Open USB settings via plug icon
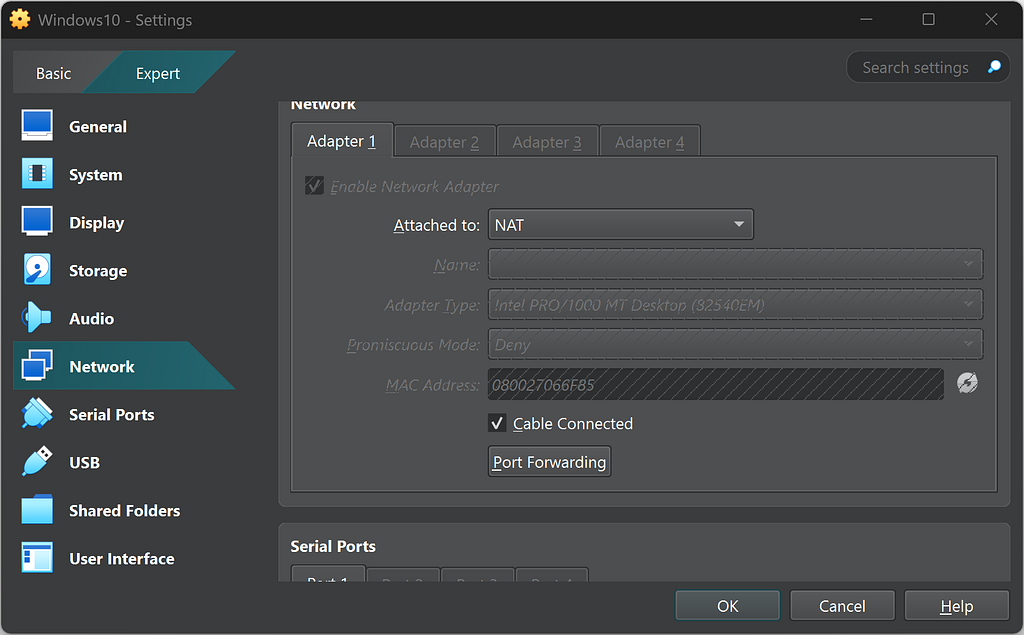 pyautogui.click(x=37, y=462)
